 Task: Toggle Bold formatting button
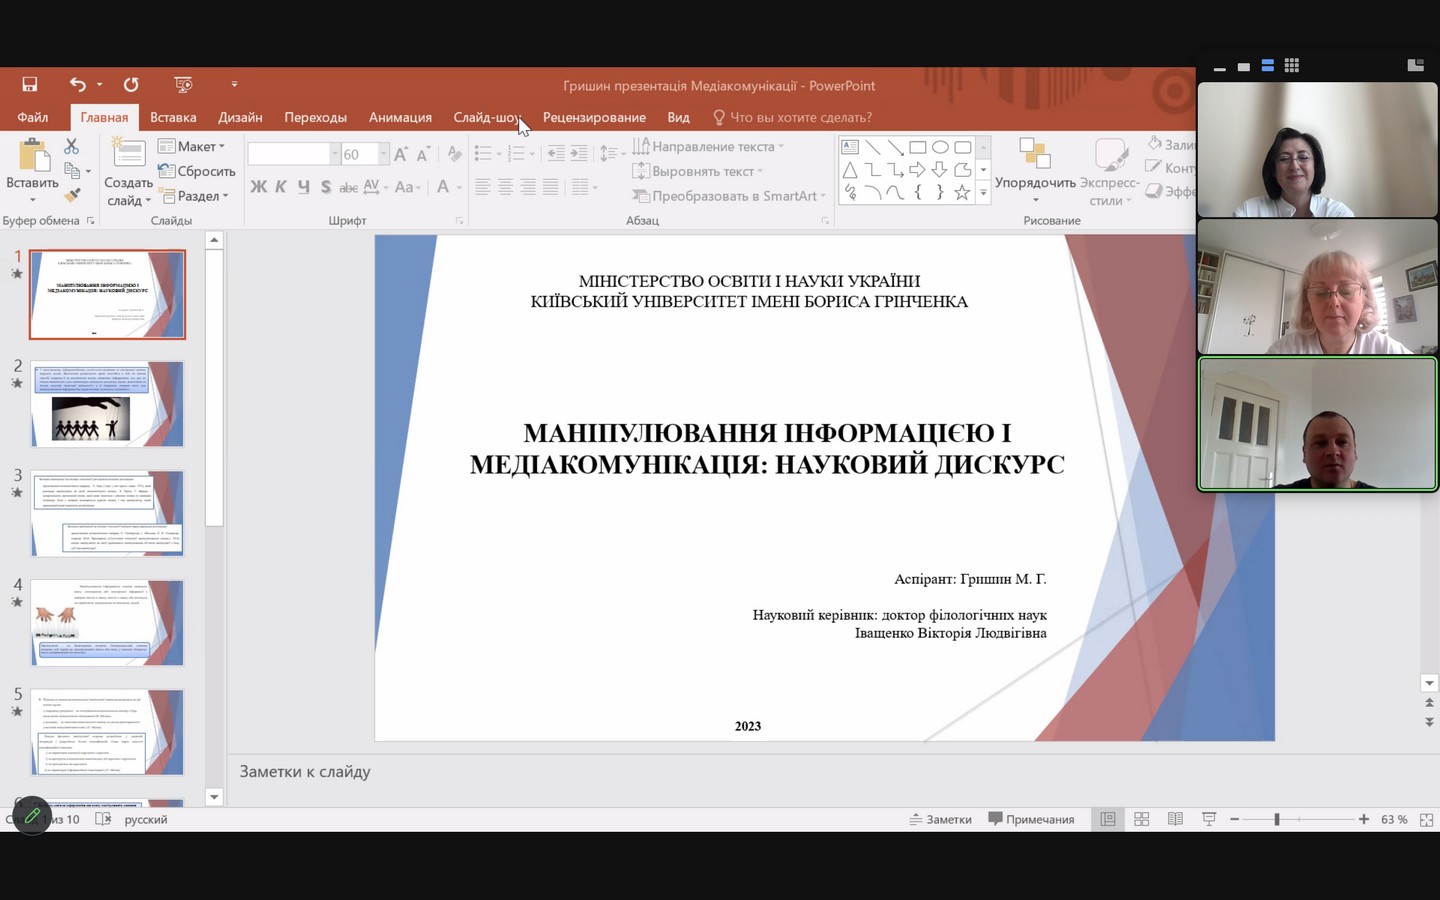pos(258,187)
